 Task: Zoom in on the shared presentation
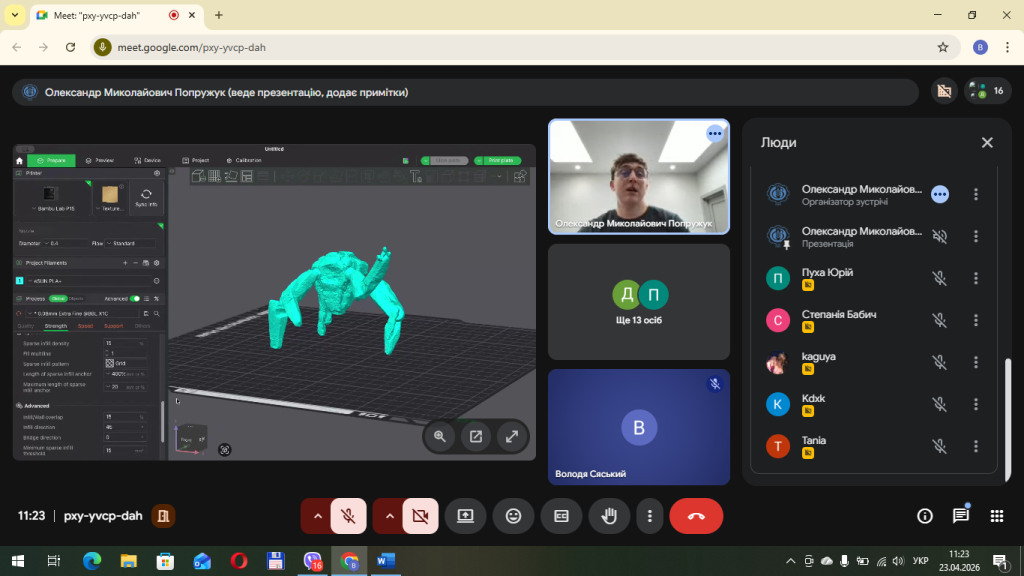440,436
